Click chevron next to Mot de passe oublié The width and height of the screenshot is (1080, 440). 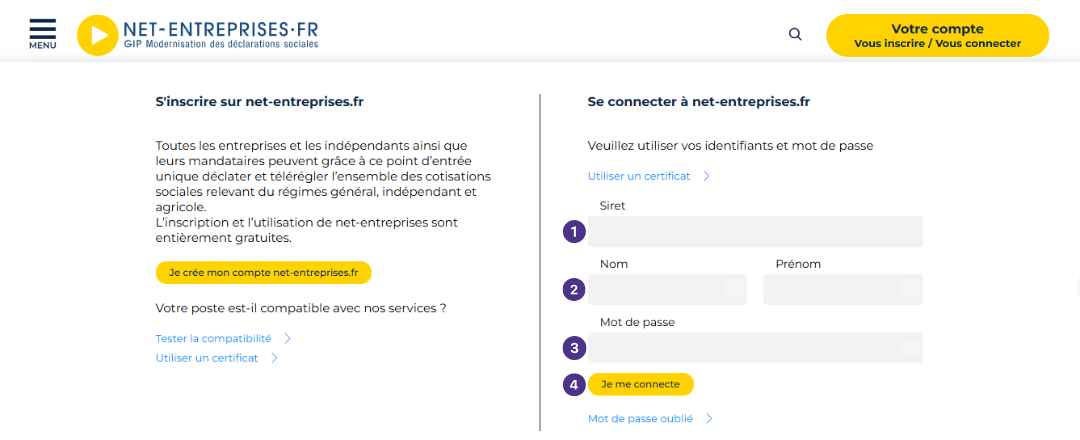(709, 419)
